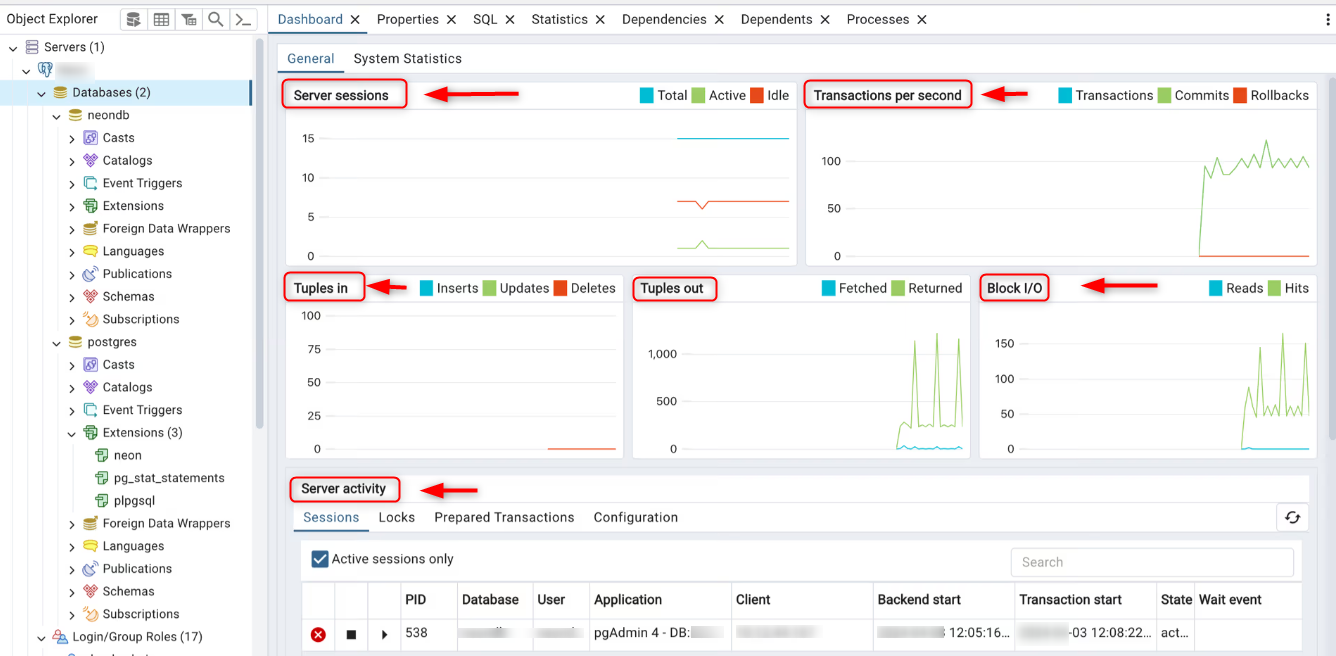This screenshot has height=656, width=1336.
Task: Click the Filtered Rows toolbar icon
Action: pos(188,20)
